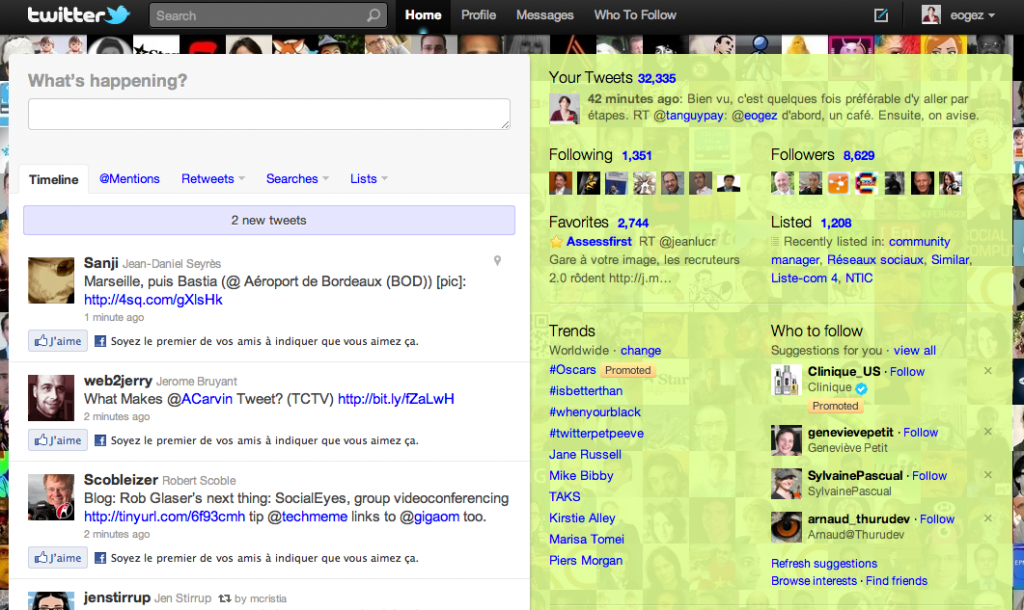The height and width of the screenshot is (610, 1024).
Task: Click the list icon beside Recently listed in
Action: coord(775,242)
